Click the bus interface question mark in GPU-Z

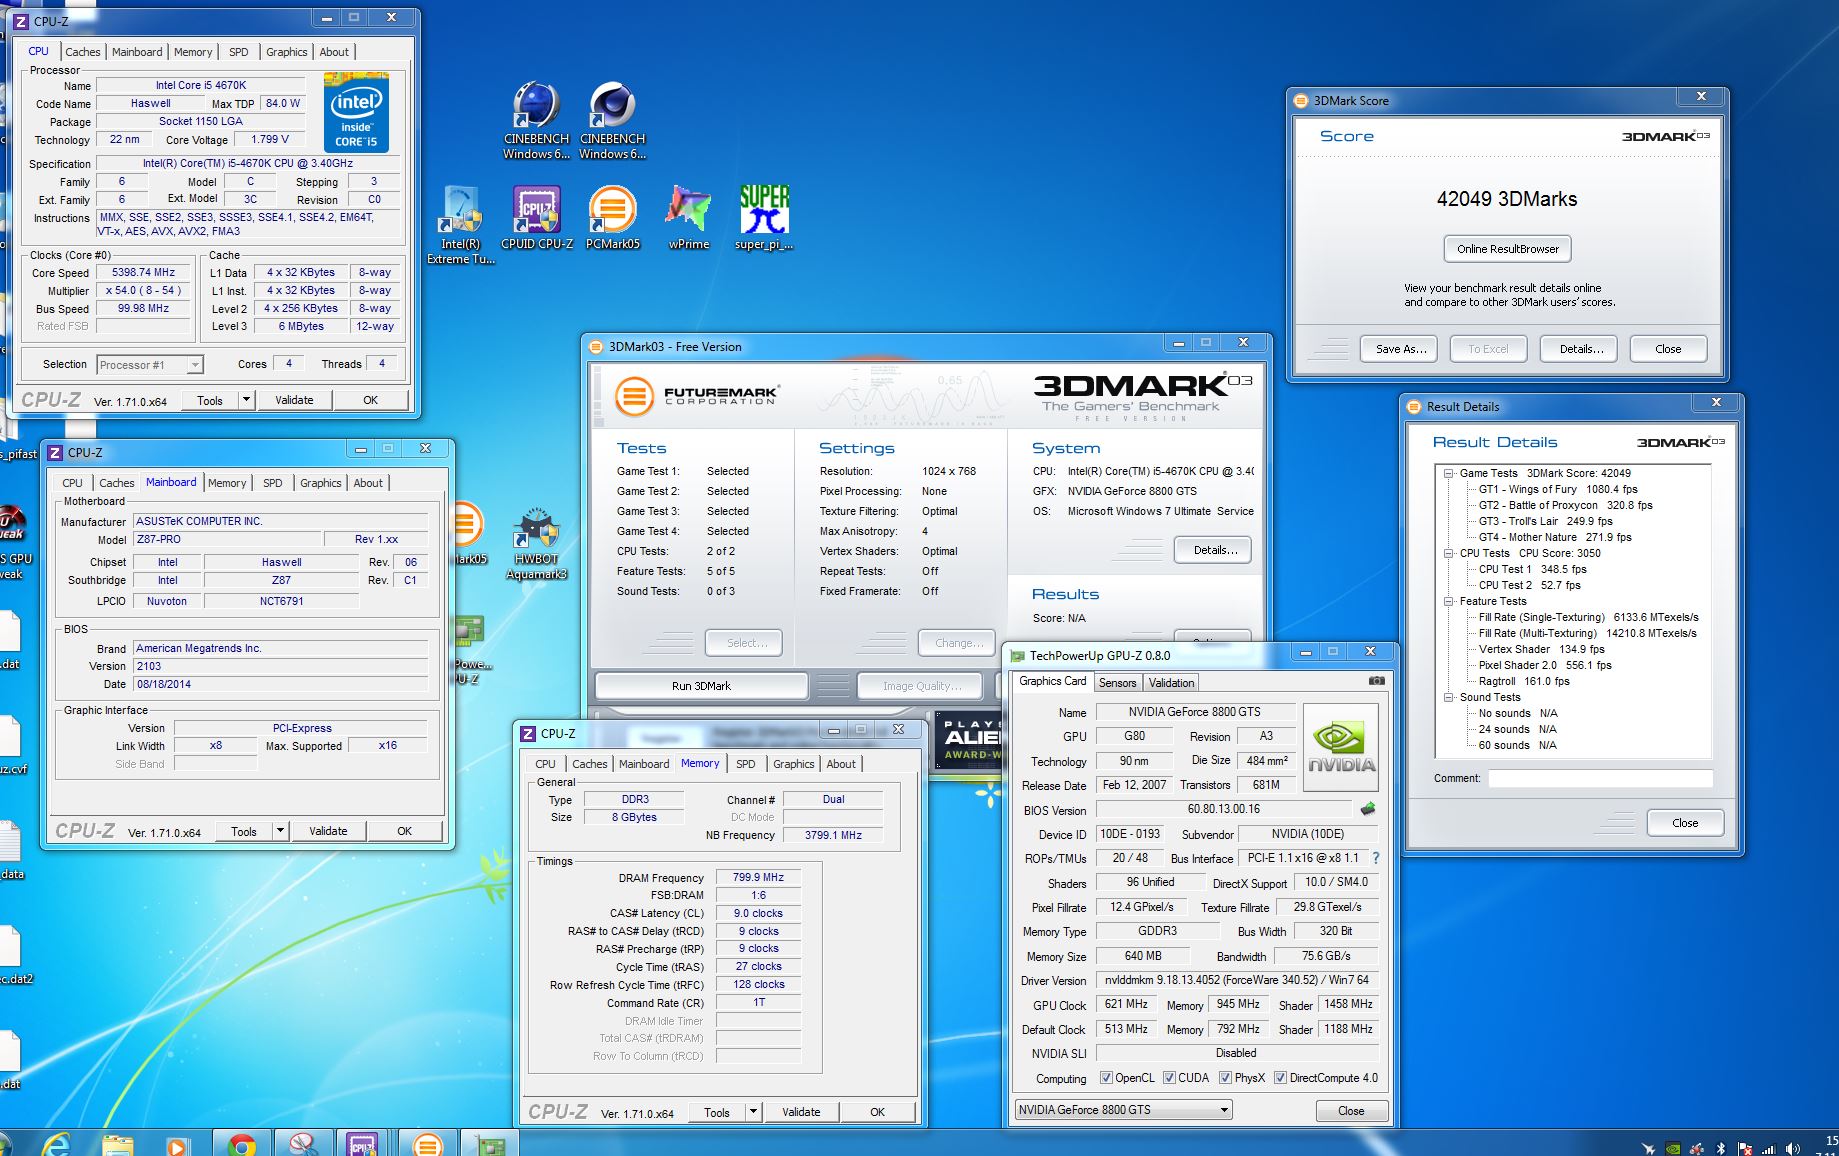click(x=1376, y=858)
